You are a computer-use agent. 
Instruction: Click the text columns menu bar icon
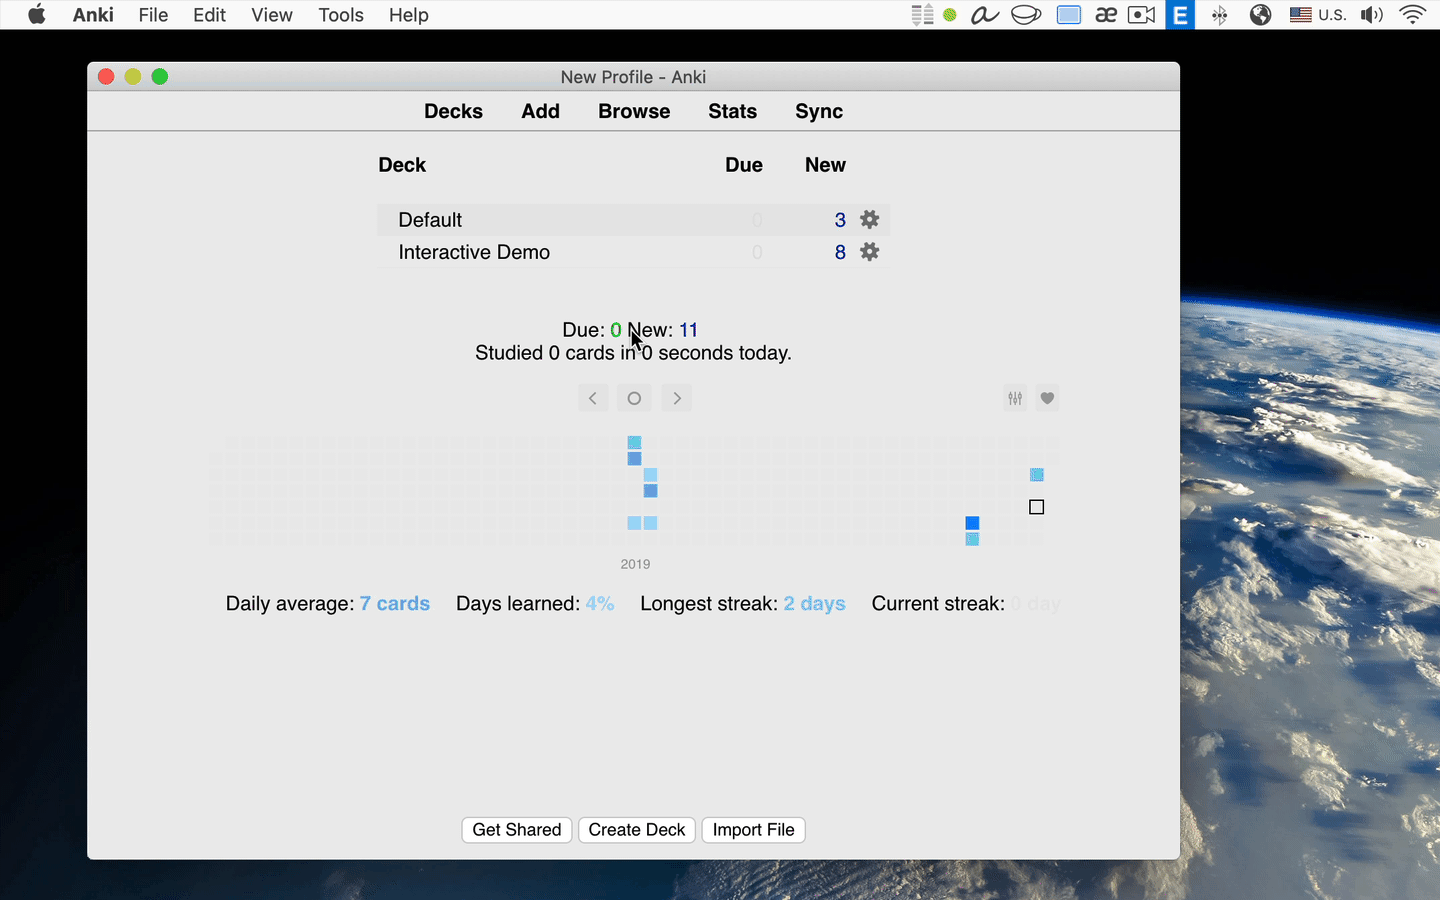click(x=922, y=15)
